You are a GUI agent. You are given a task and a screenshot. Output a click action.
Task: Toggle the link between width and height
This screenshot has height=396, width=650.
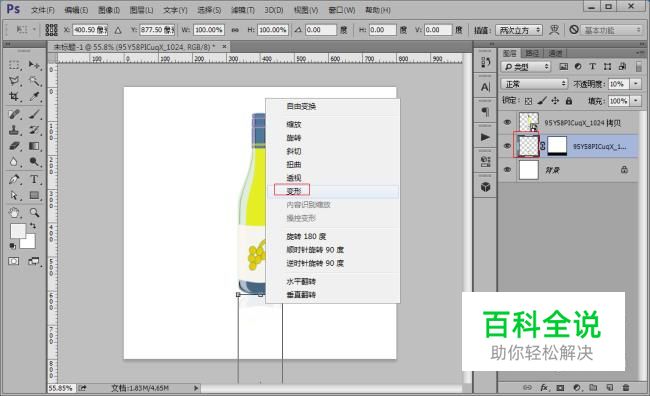[235, 30]
